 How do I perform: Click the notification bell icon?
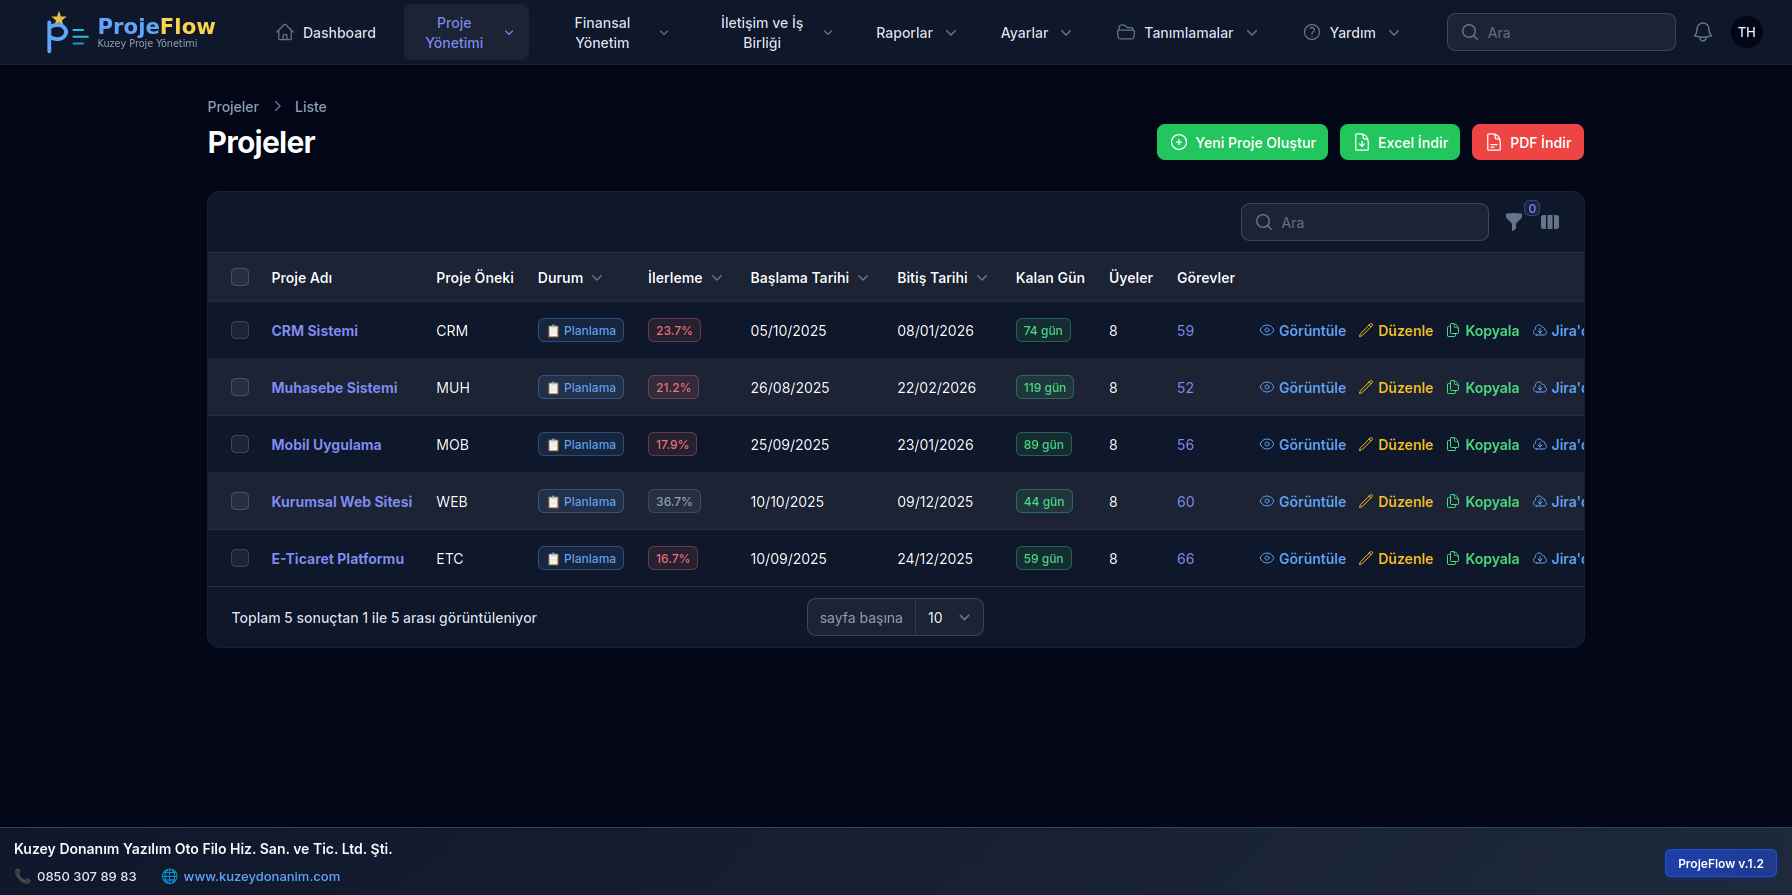point(1702,32)
